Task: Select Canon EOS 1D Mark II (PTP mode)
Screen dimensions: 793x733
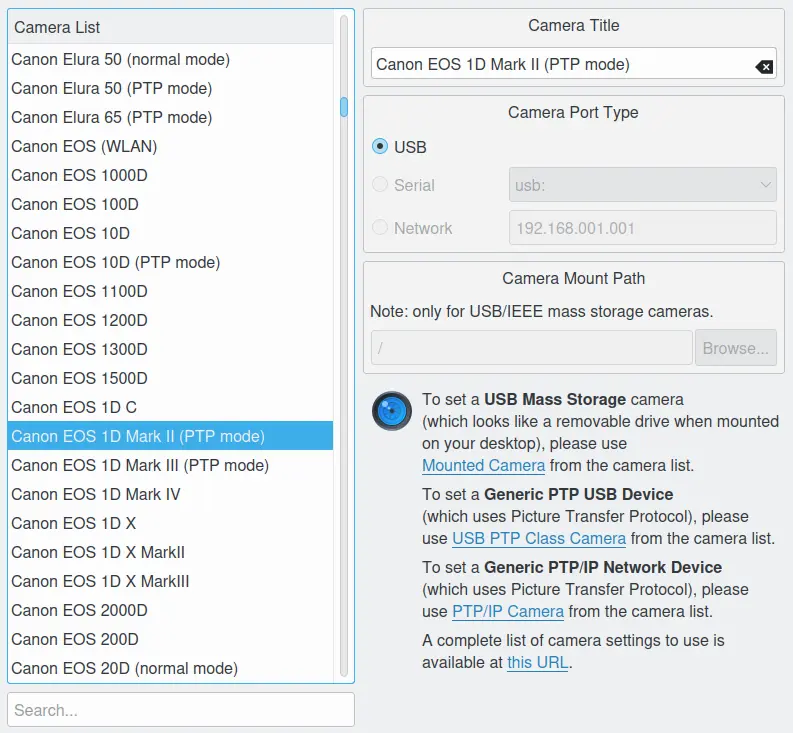Action: [x=170, y=436]
